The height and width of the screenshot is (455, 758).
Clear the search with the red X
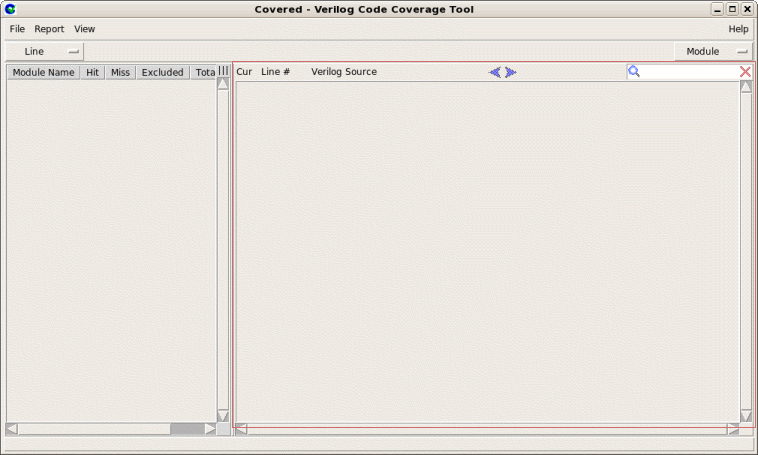(x=745, y=72)
